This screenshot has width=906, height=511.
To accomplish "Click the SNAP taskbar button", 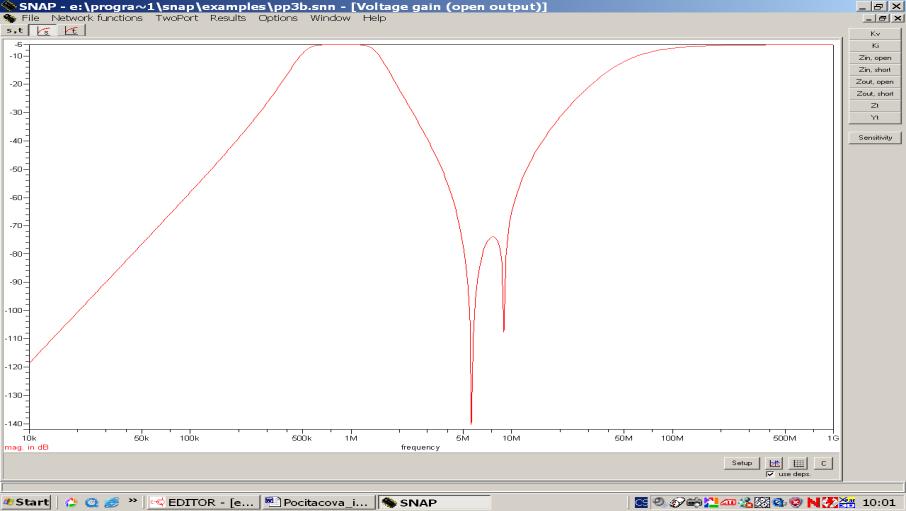I will click(x=435, y=502).
